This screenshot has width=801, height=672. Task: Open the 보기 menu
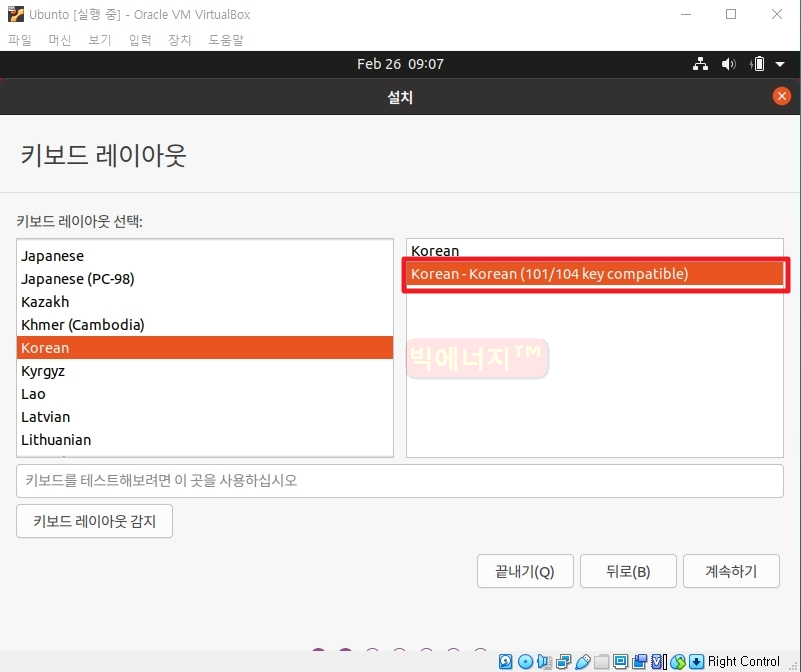click(100, 40)
